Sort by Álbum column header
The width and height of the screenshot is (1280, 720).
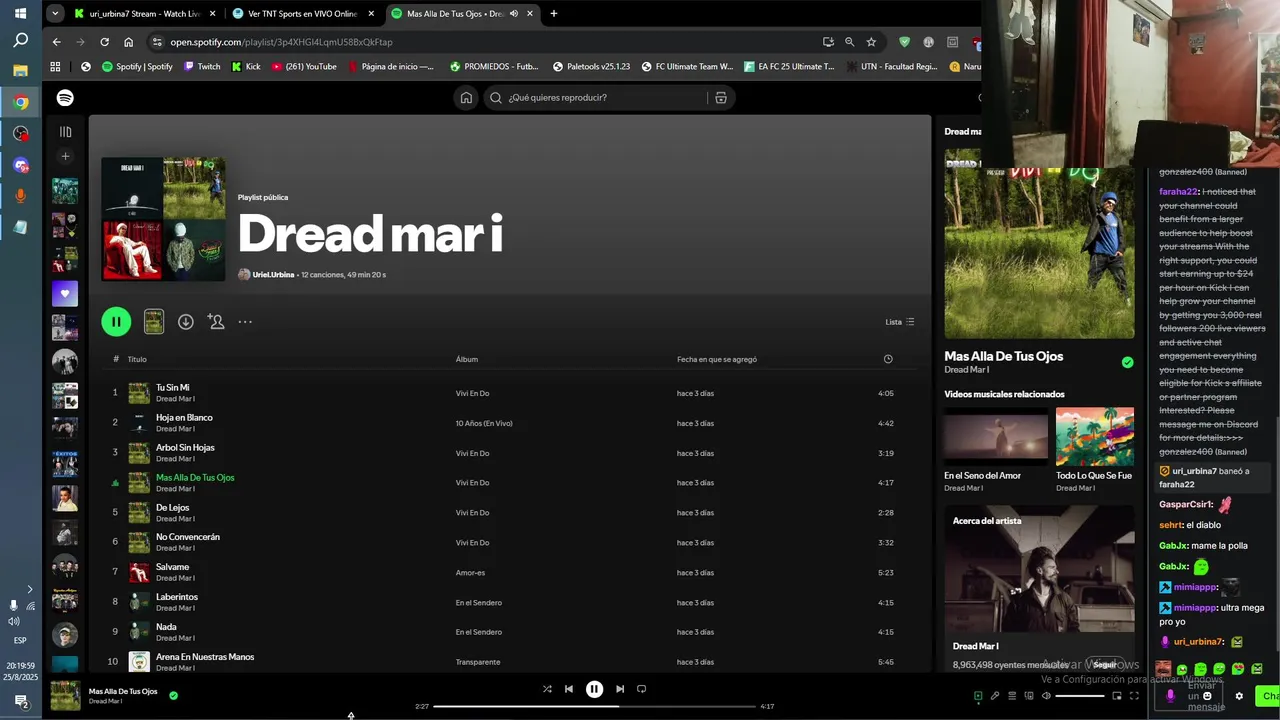(467, 359)
